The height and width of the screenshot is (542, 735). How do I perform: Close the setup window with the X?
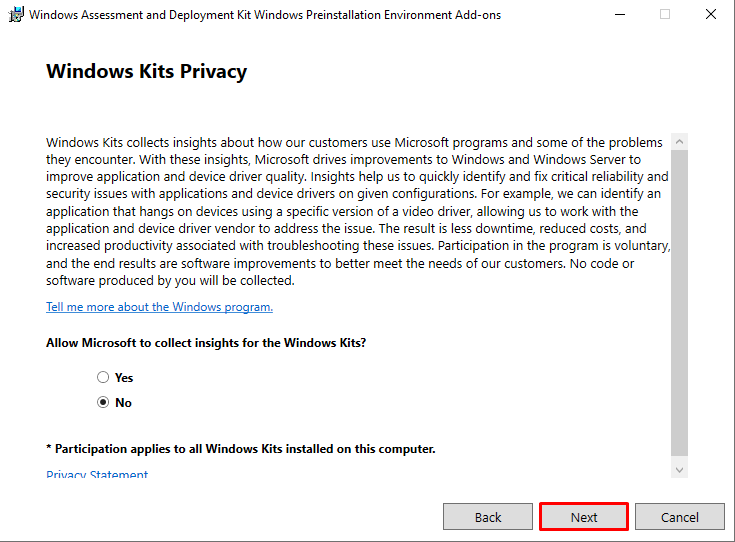click(x=711, y=15)
